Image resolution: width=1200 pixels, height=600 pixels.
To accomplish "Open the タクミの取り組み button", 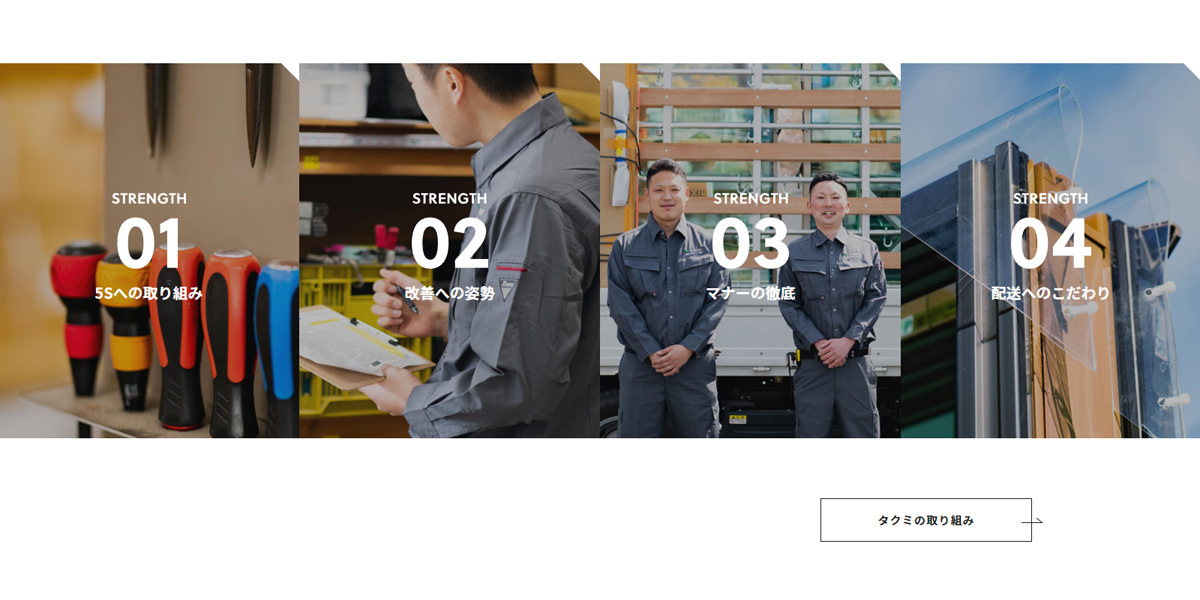I will 925,520.
